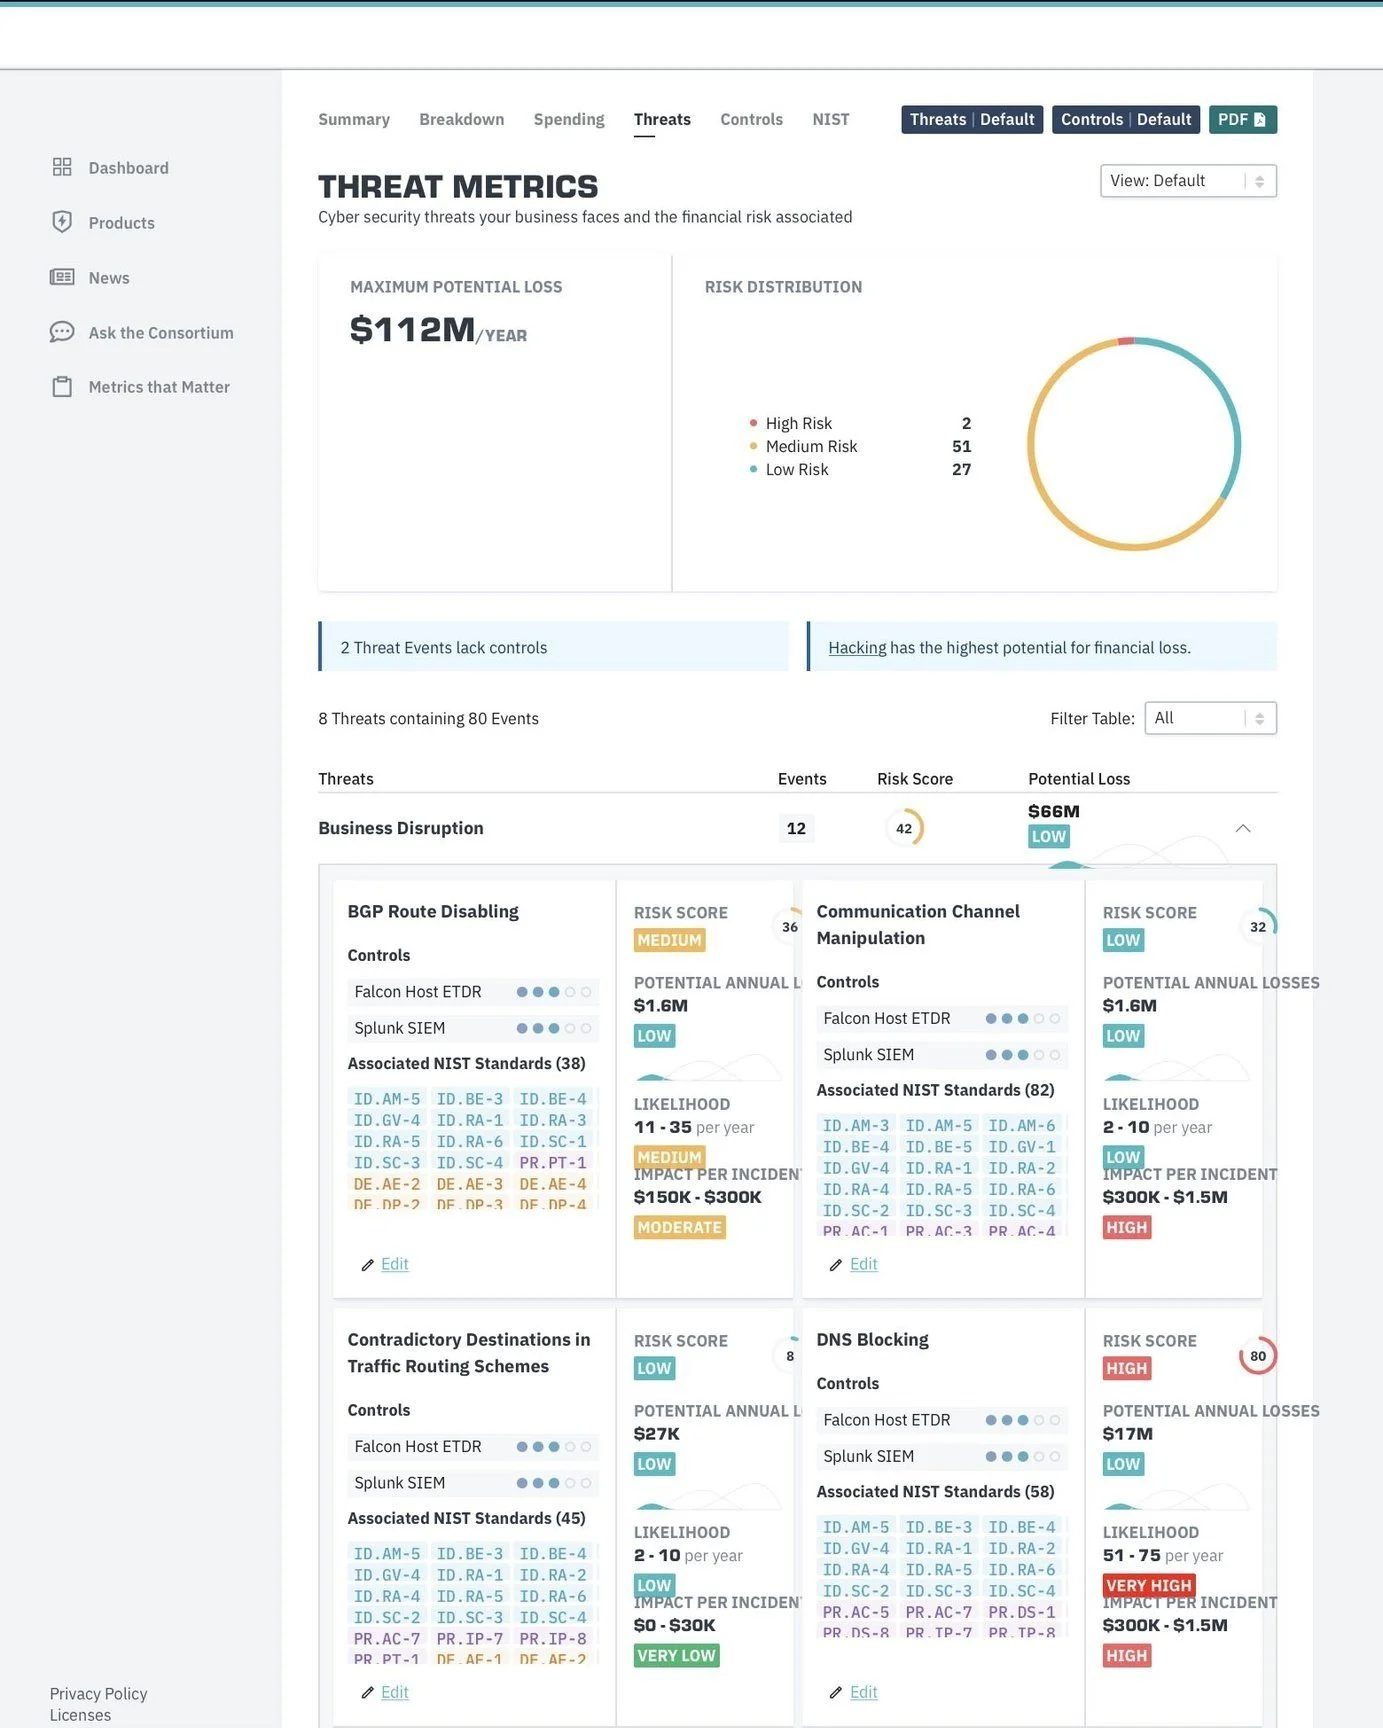
Task: Click the 2 Threat Events lack controls banner
Action: 553,647
